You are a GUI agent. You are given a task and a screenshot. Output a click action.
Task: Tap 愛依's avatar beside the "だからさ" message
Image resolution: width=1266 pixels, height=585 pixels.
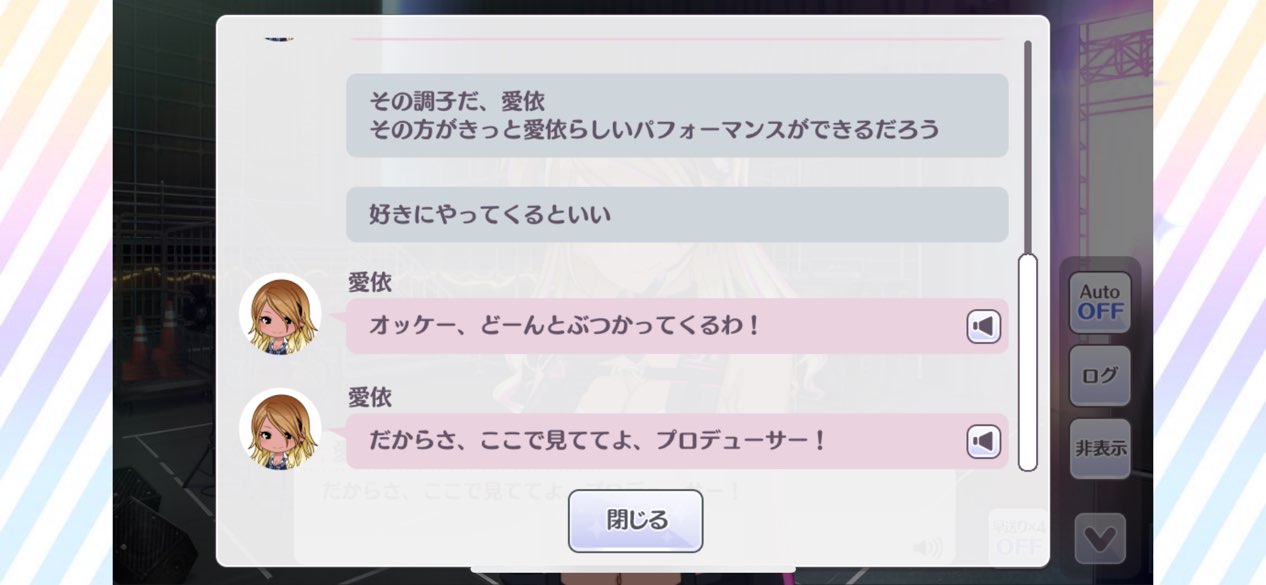coord(280,429)
